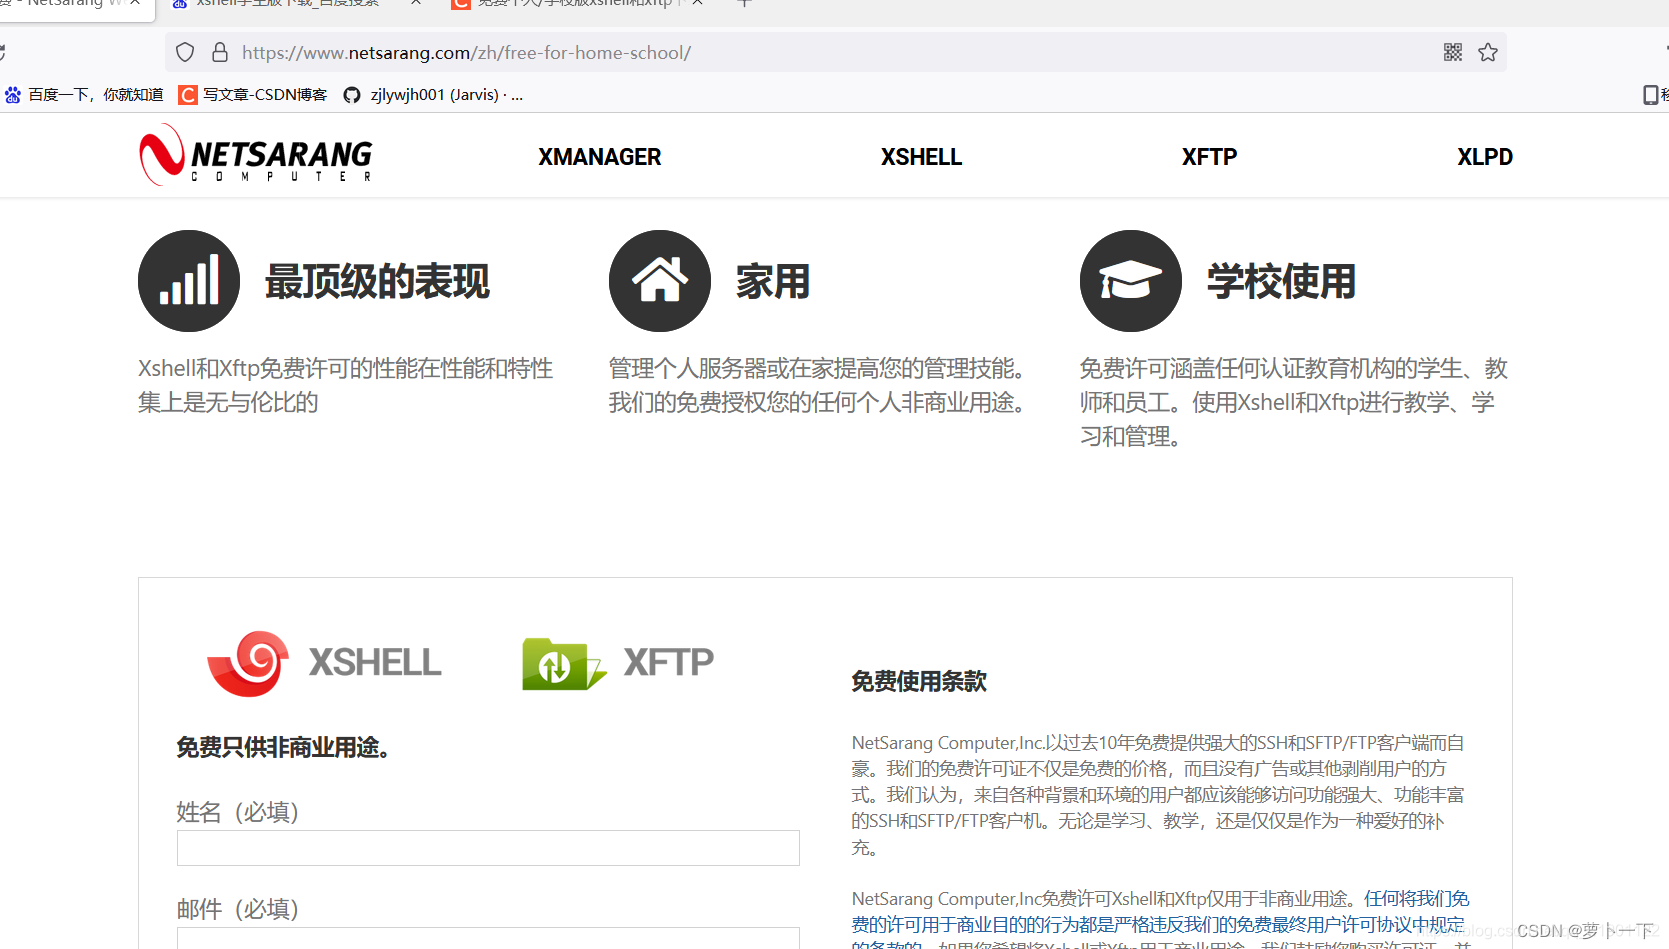Click the Xshell red shell logo

point(248,662)
